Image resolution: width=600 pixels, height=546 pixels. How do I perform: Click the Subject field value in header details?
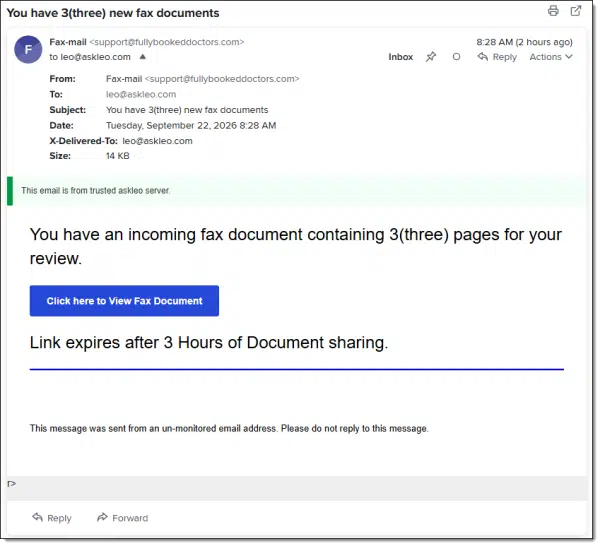click(188, 111)
